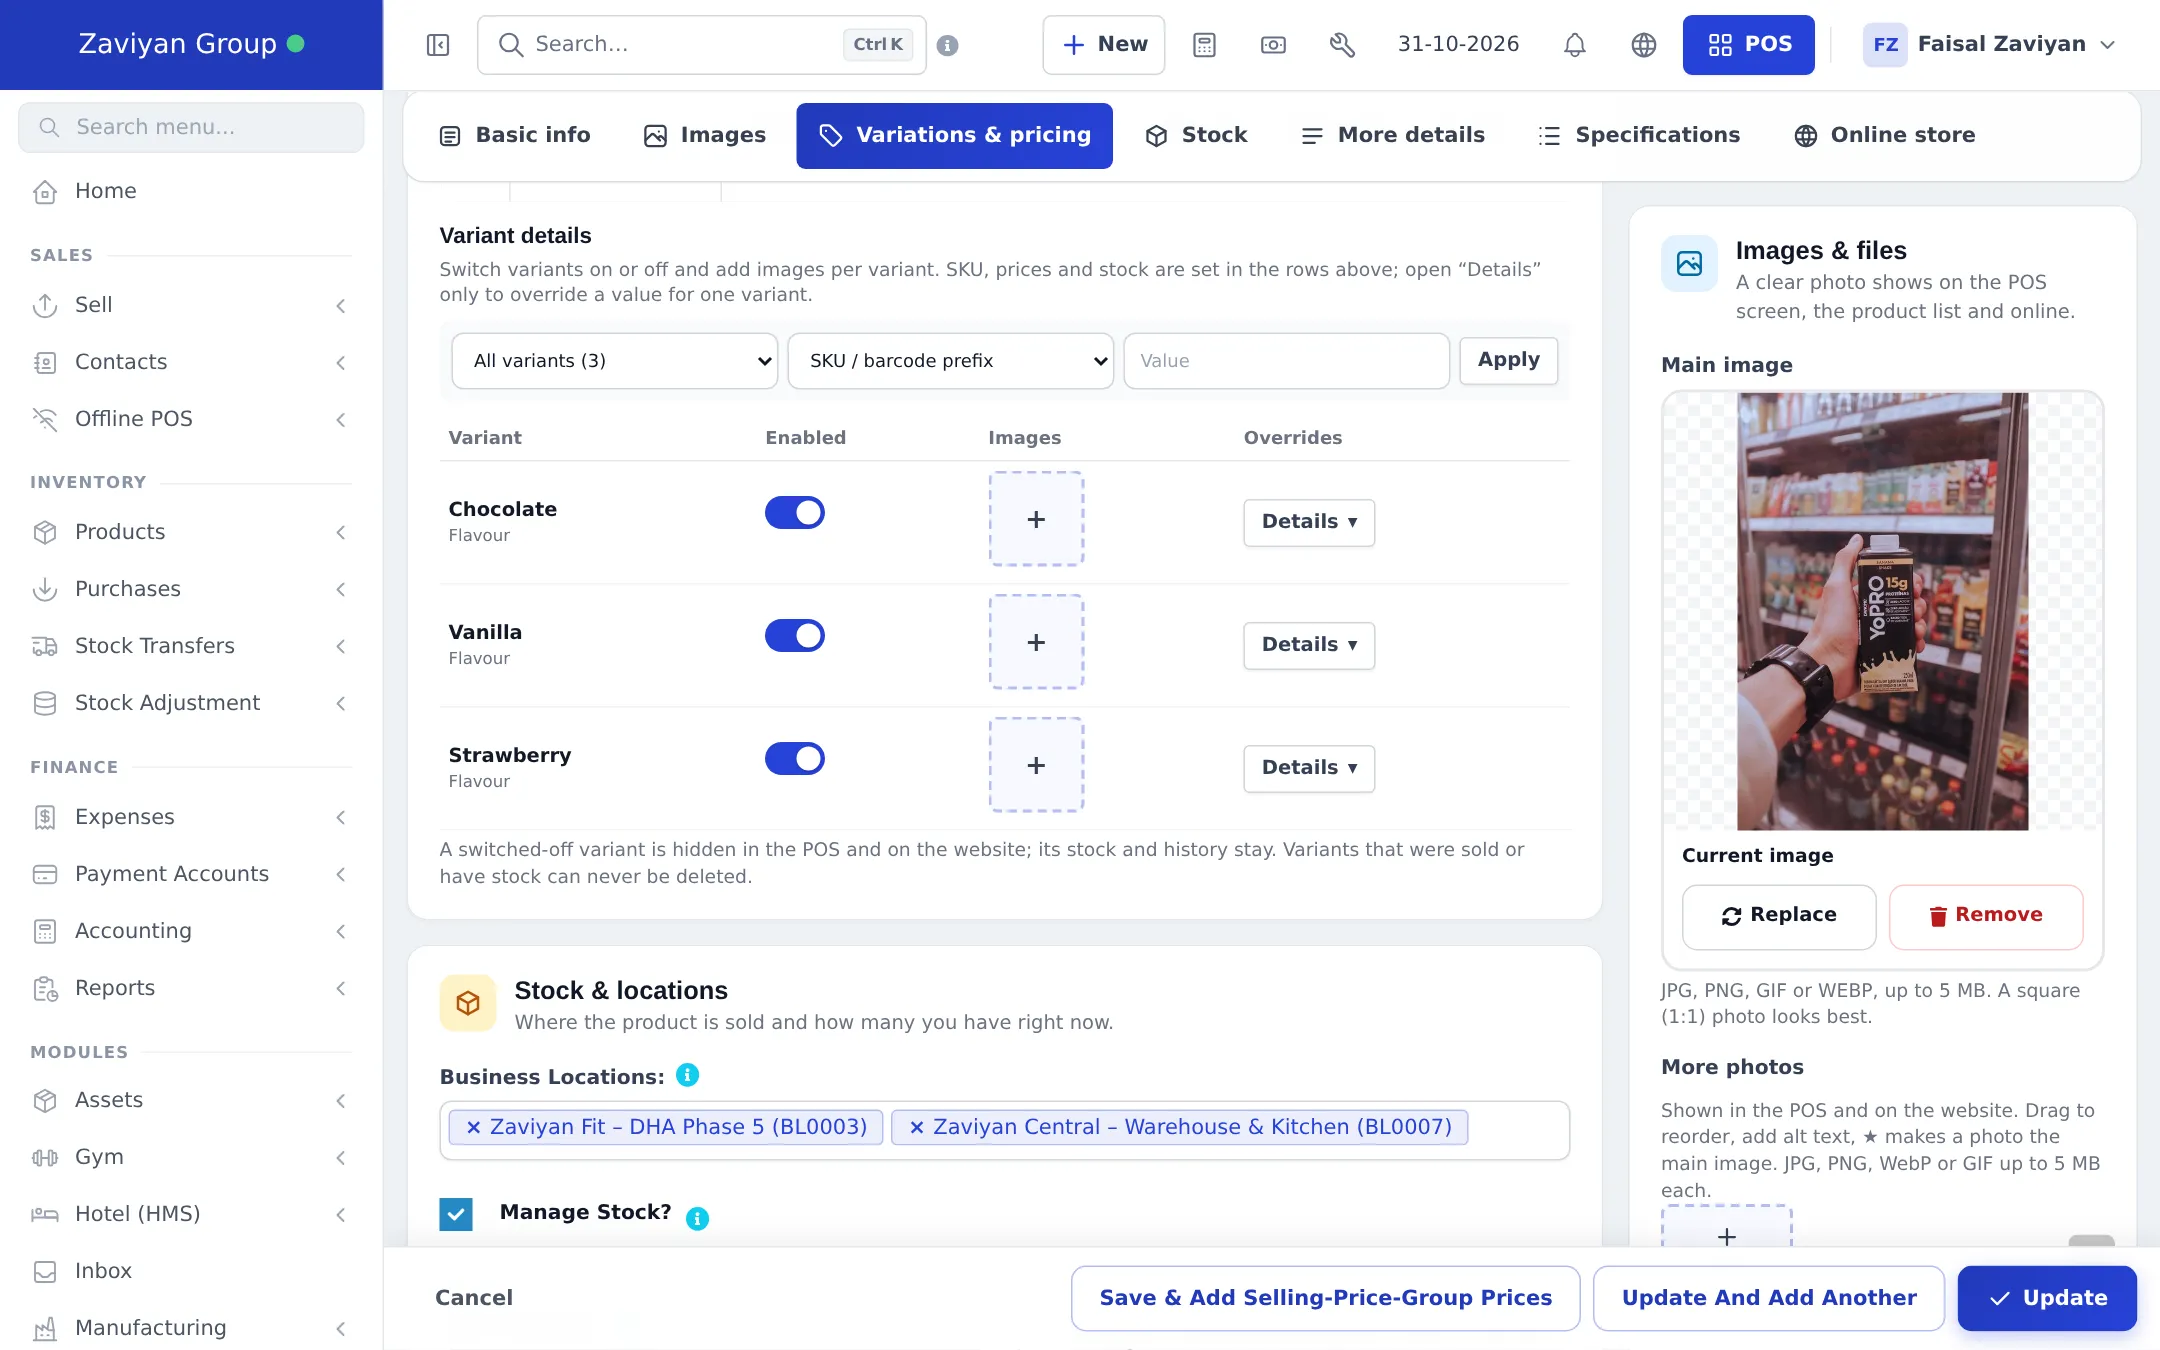Remove Zaviyan Central – Warehouse & Kitchen tag

pyautogui.click(x=917, y=1127)
